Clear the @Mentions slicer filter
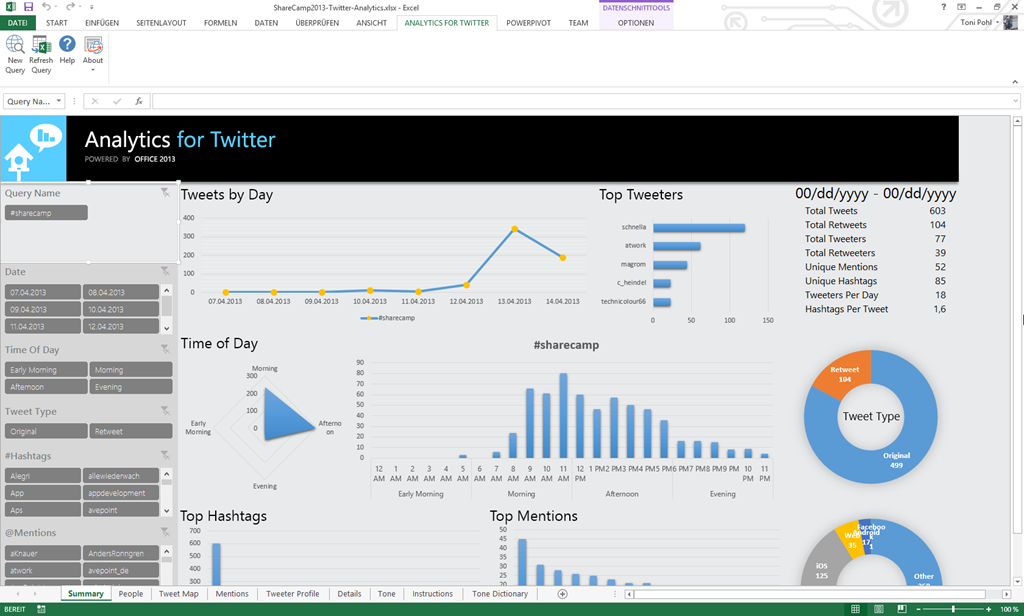1024x616 pixels. (x=165, y=532)
